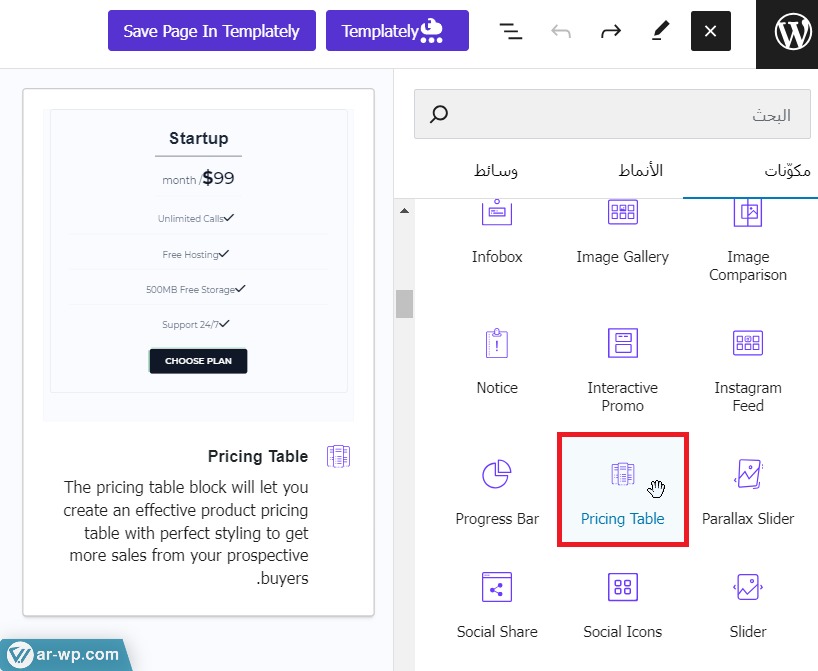The image size is (818, 671).
Task: Insert the Pricing Table block
Action: (x=622, y=490)
